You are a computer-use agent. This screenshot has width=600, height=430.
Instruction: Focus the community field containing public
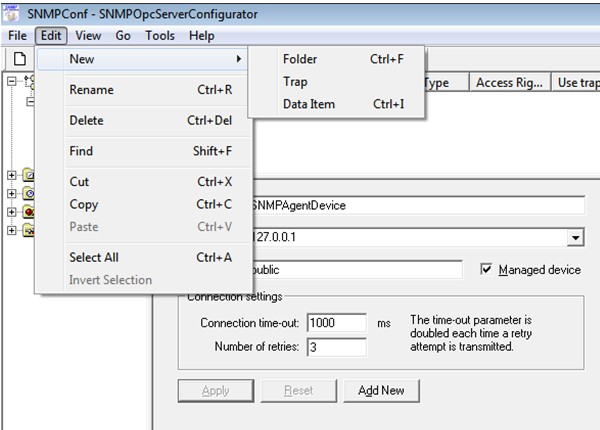[357, 270]
